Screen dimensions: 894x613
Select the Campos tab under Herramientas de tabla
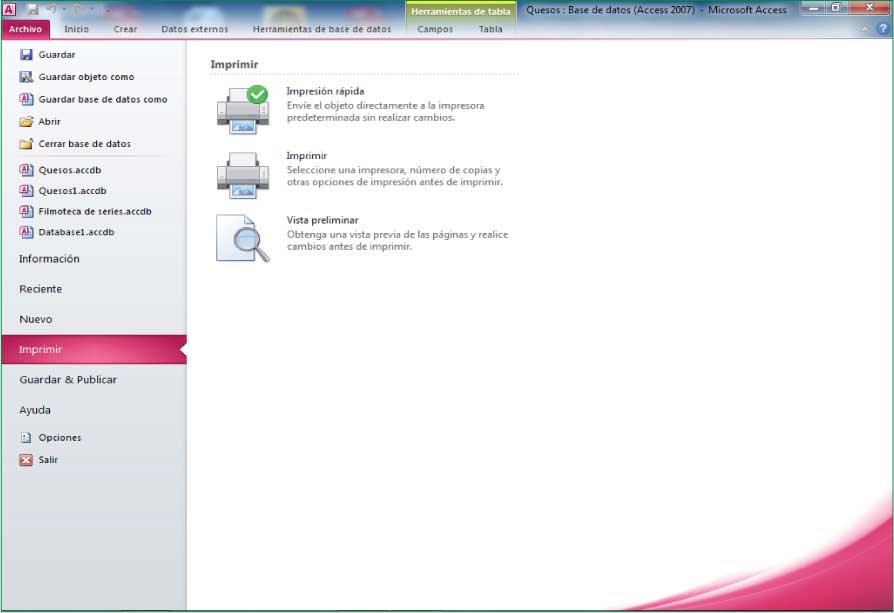[x=435, y=29]
